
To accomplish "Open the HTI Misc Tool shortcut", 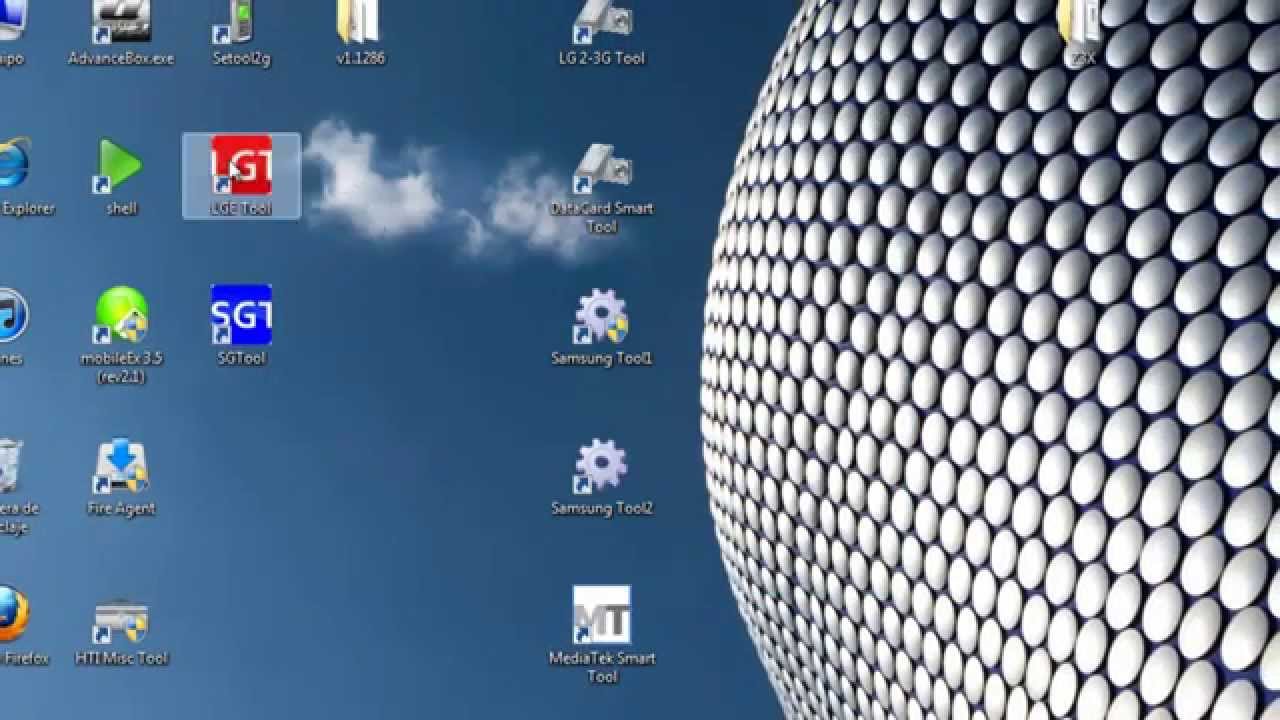I will coord(121,632).
